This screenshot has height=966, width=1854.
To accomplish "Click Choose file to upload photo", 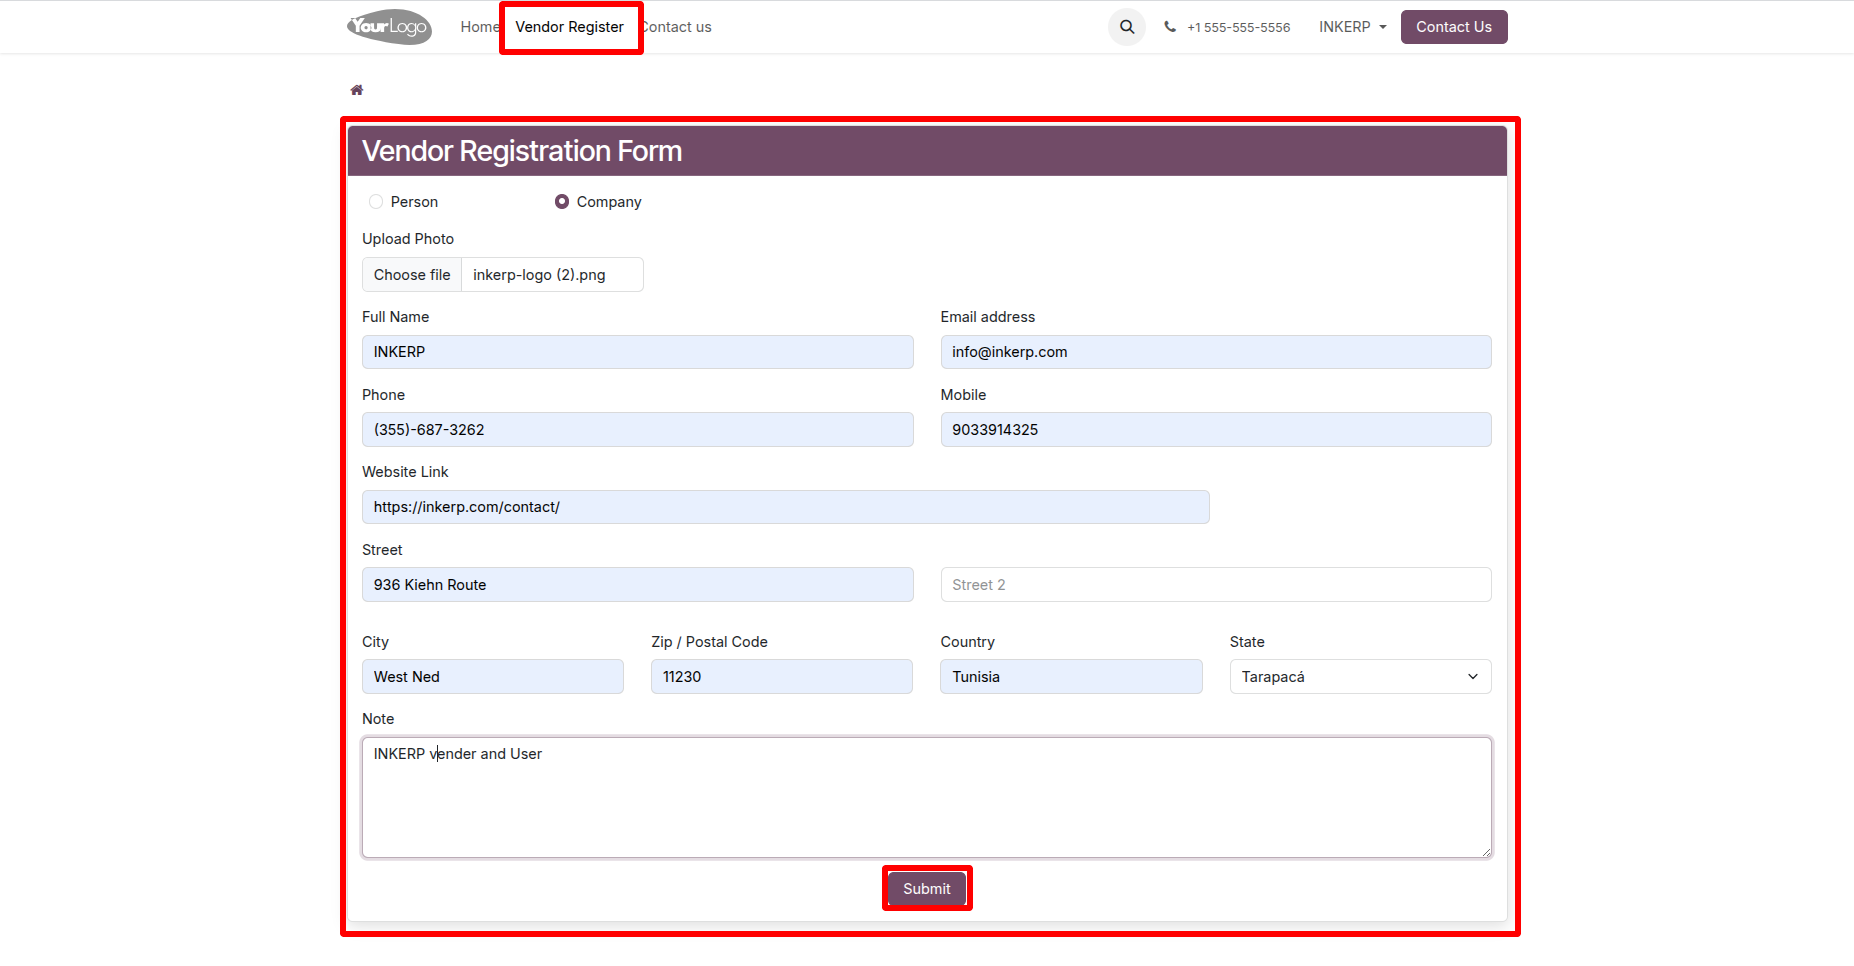I will [x=412, y=275].
